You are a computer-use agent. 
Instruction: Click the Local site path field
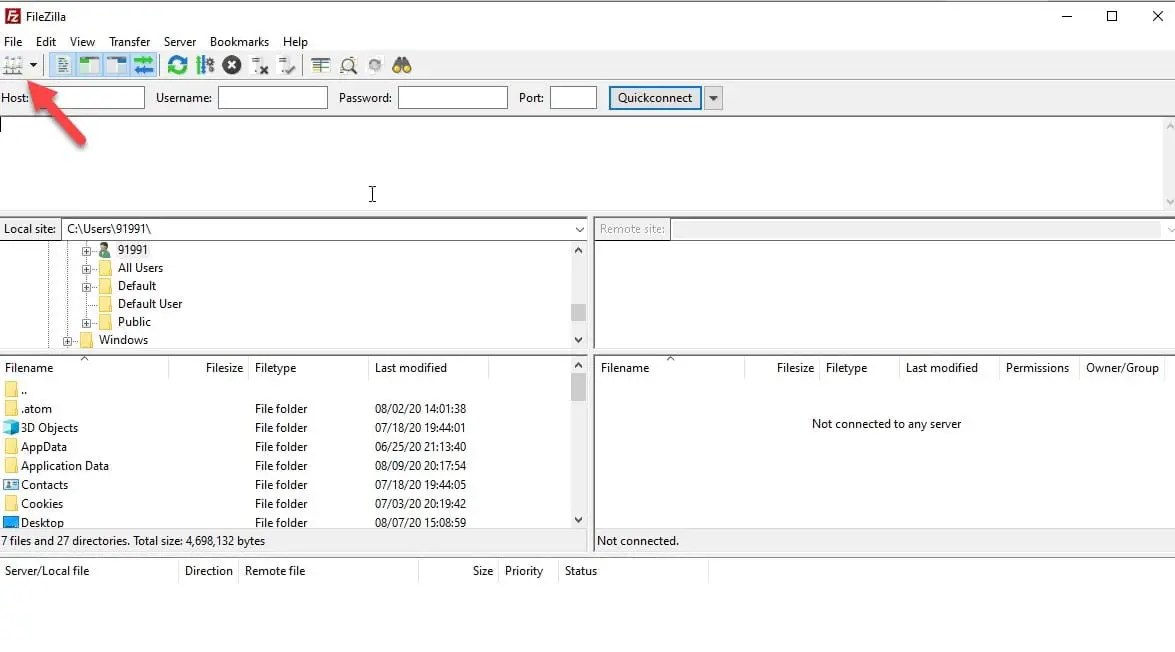coord(317,229)
